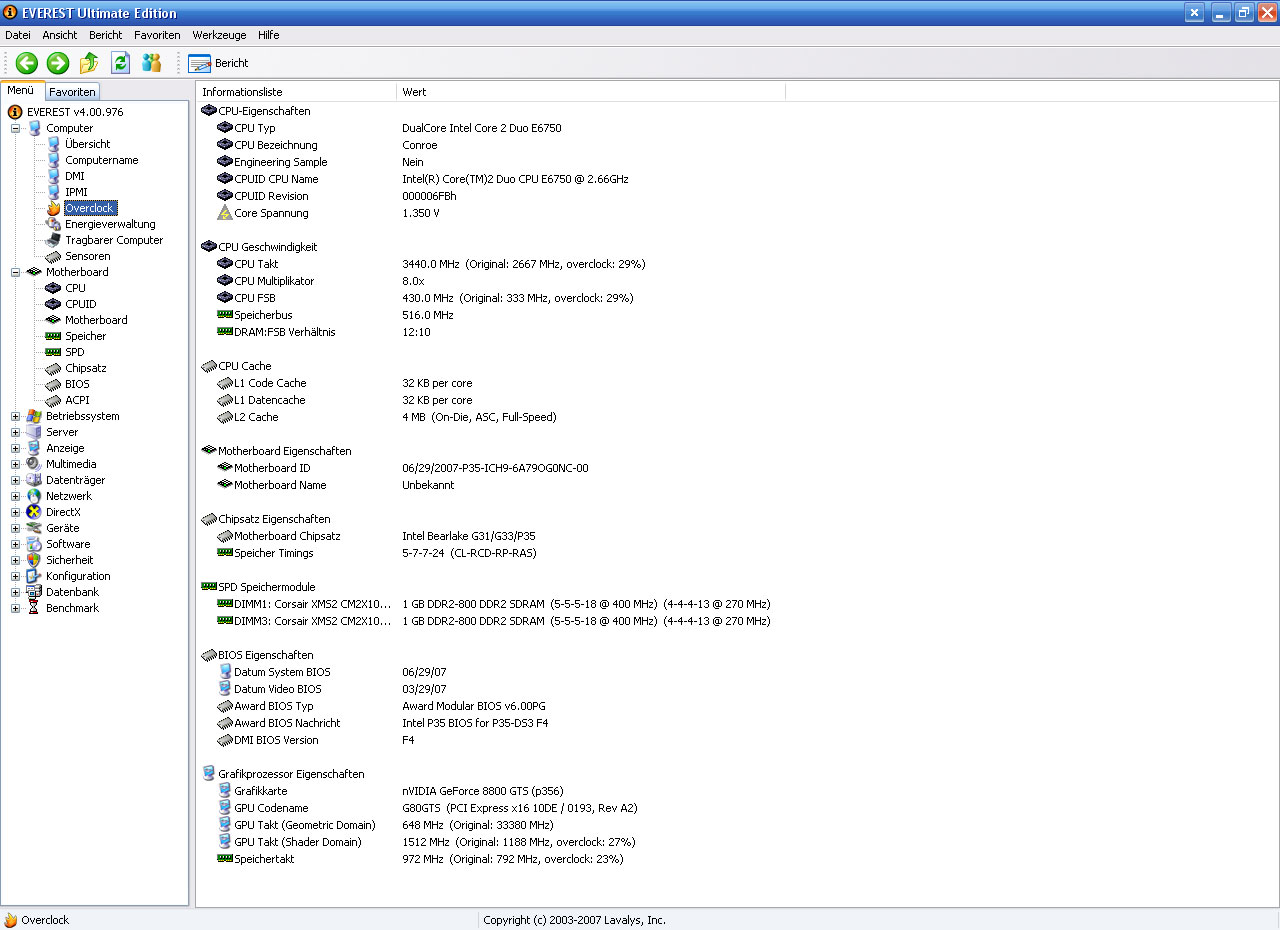Select the CPUID tree item

click(x=81, y=304)
